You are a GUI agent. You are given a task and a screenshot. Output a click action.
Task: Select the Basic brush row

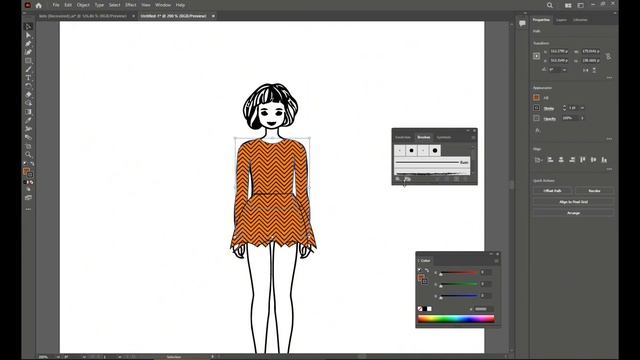(432, 162)
